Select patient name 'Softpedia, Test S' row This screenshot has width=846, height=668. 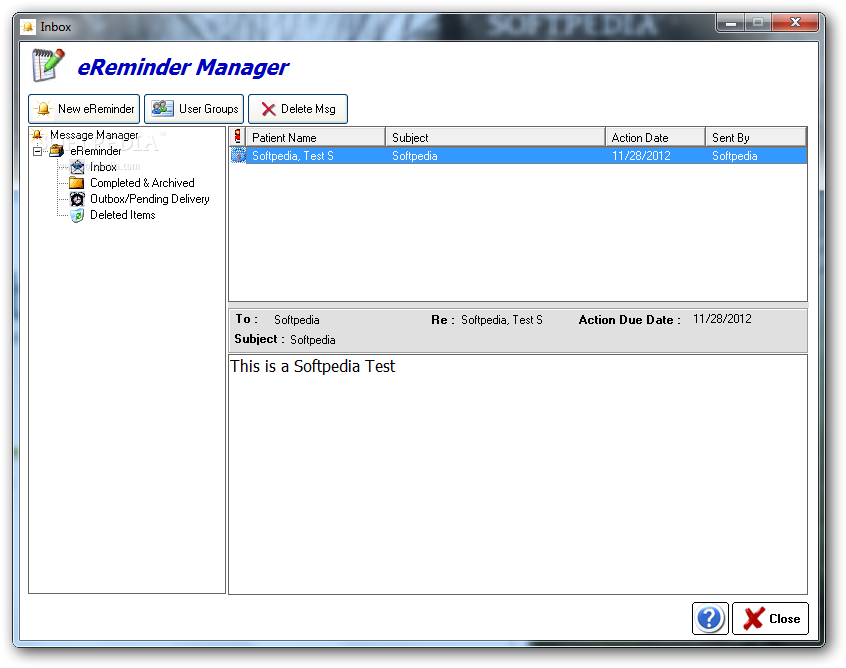click(293, 156)
